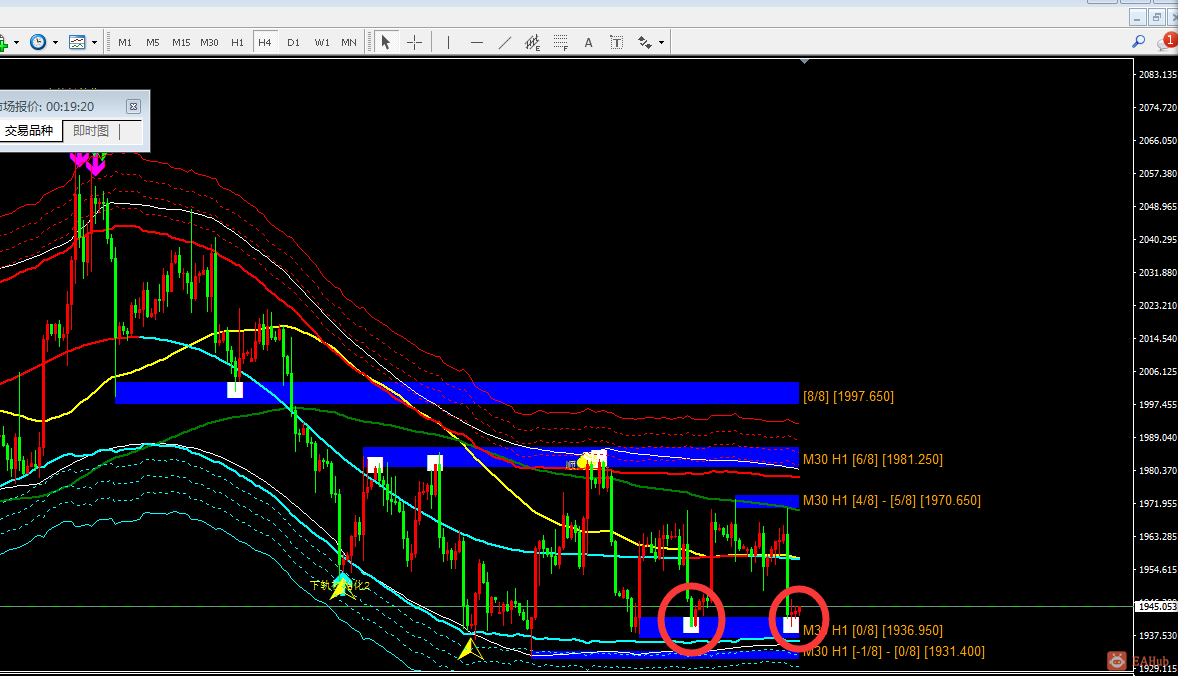Select the 交易品种 tab

coord(29,131)
